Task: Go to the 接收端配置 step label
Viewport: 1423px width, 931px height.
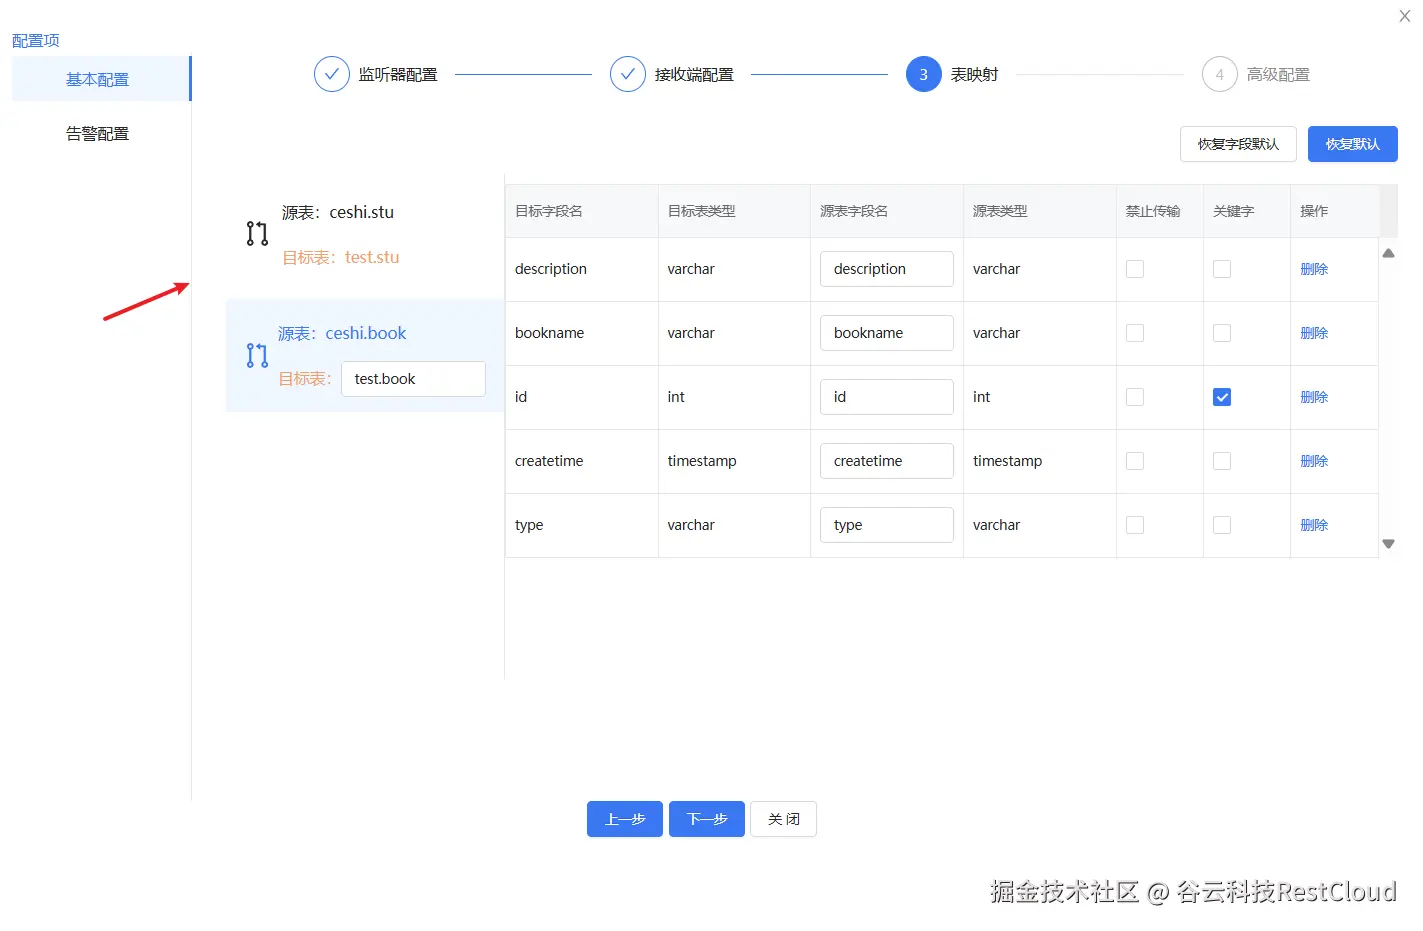Action: pyautogui.click(x=694, y=74)
